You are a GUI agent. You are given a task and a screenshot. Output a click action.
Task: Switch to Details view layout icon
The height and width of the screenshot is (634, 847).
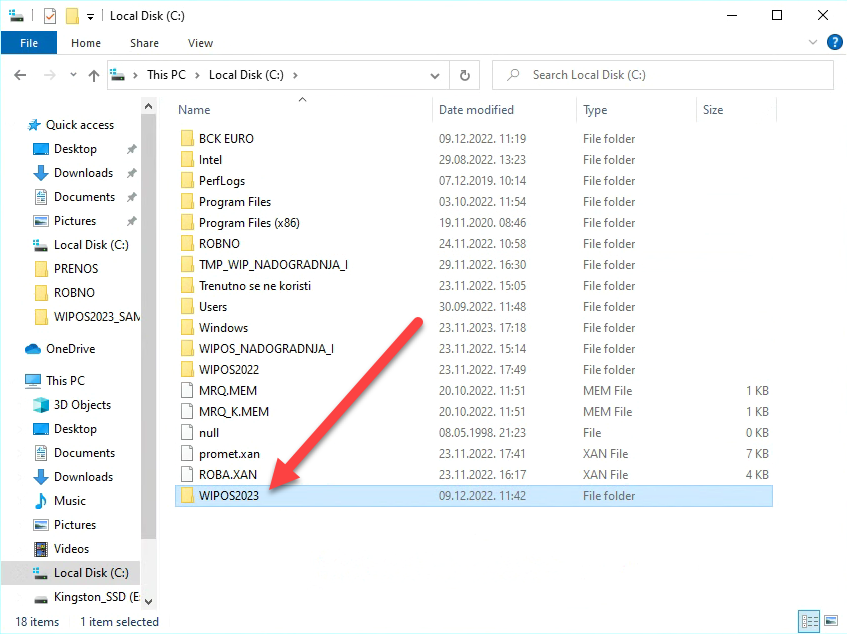click(808, 622)
